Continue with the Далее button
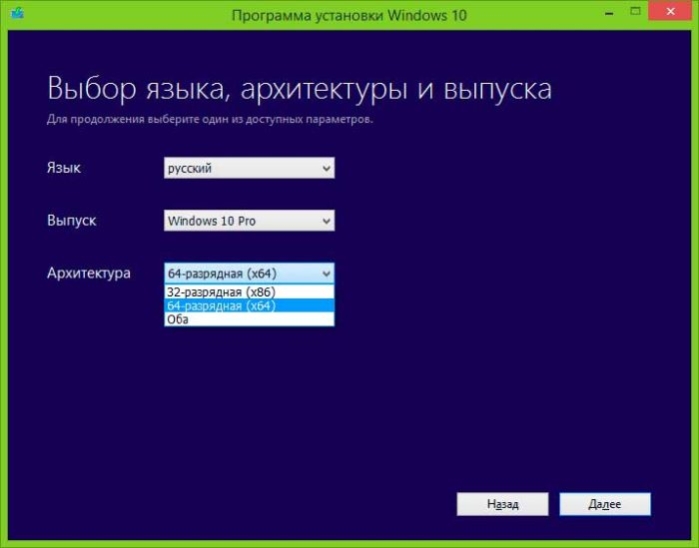699x548 pixels. [x=605, y=504]
